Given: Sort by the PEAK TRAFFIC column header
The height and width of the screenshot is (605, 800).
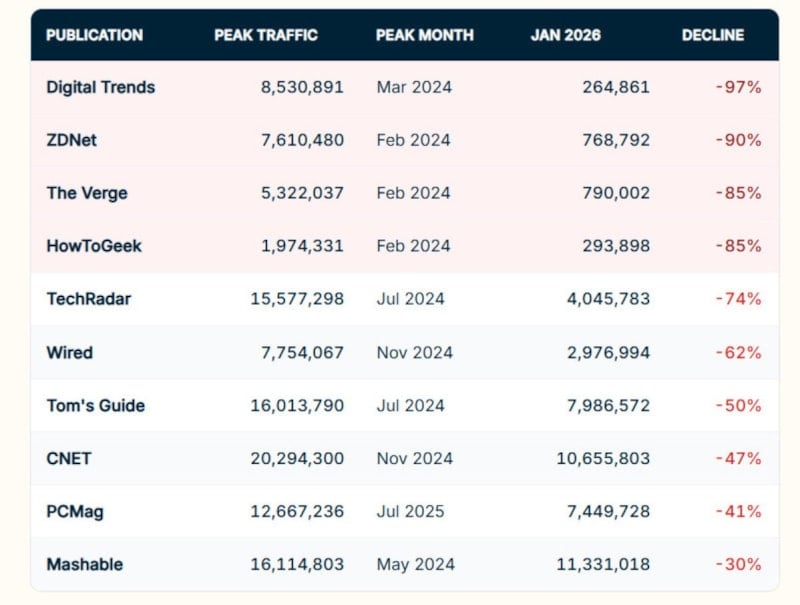Looking at the screenshot, I should coord(265,35).
